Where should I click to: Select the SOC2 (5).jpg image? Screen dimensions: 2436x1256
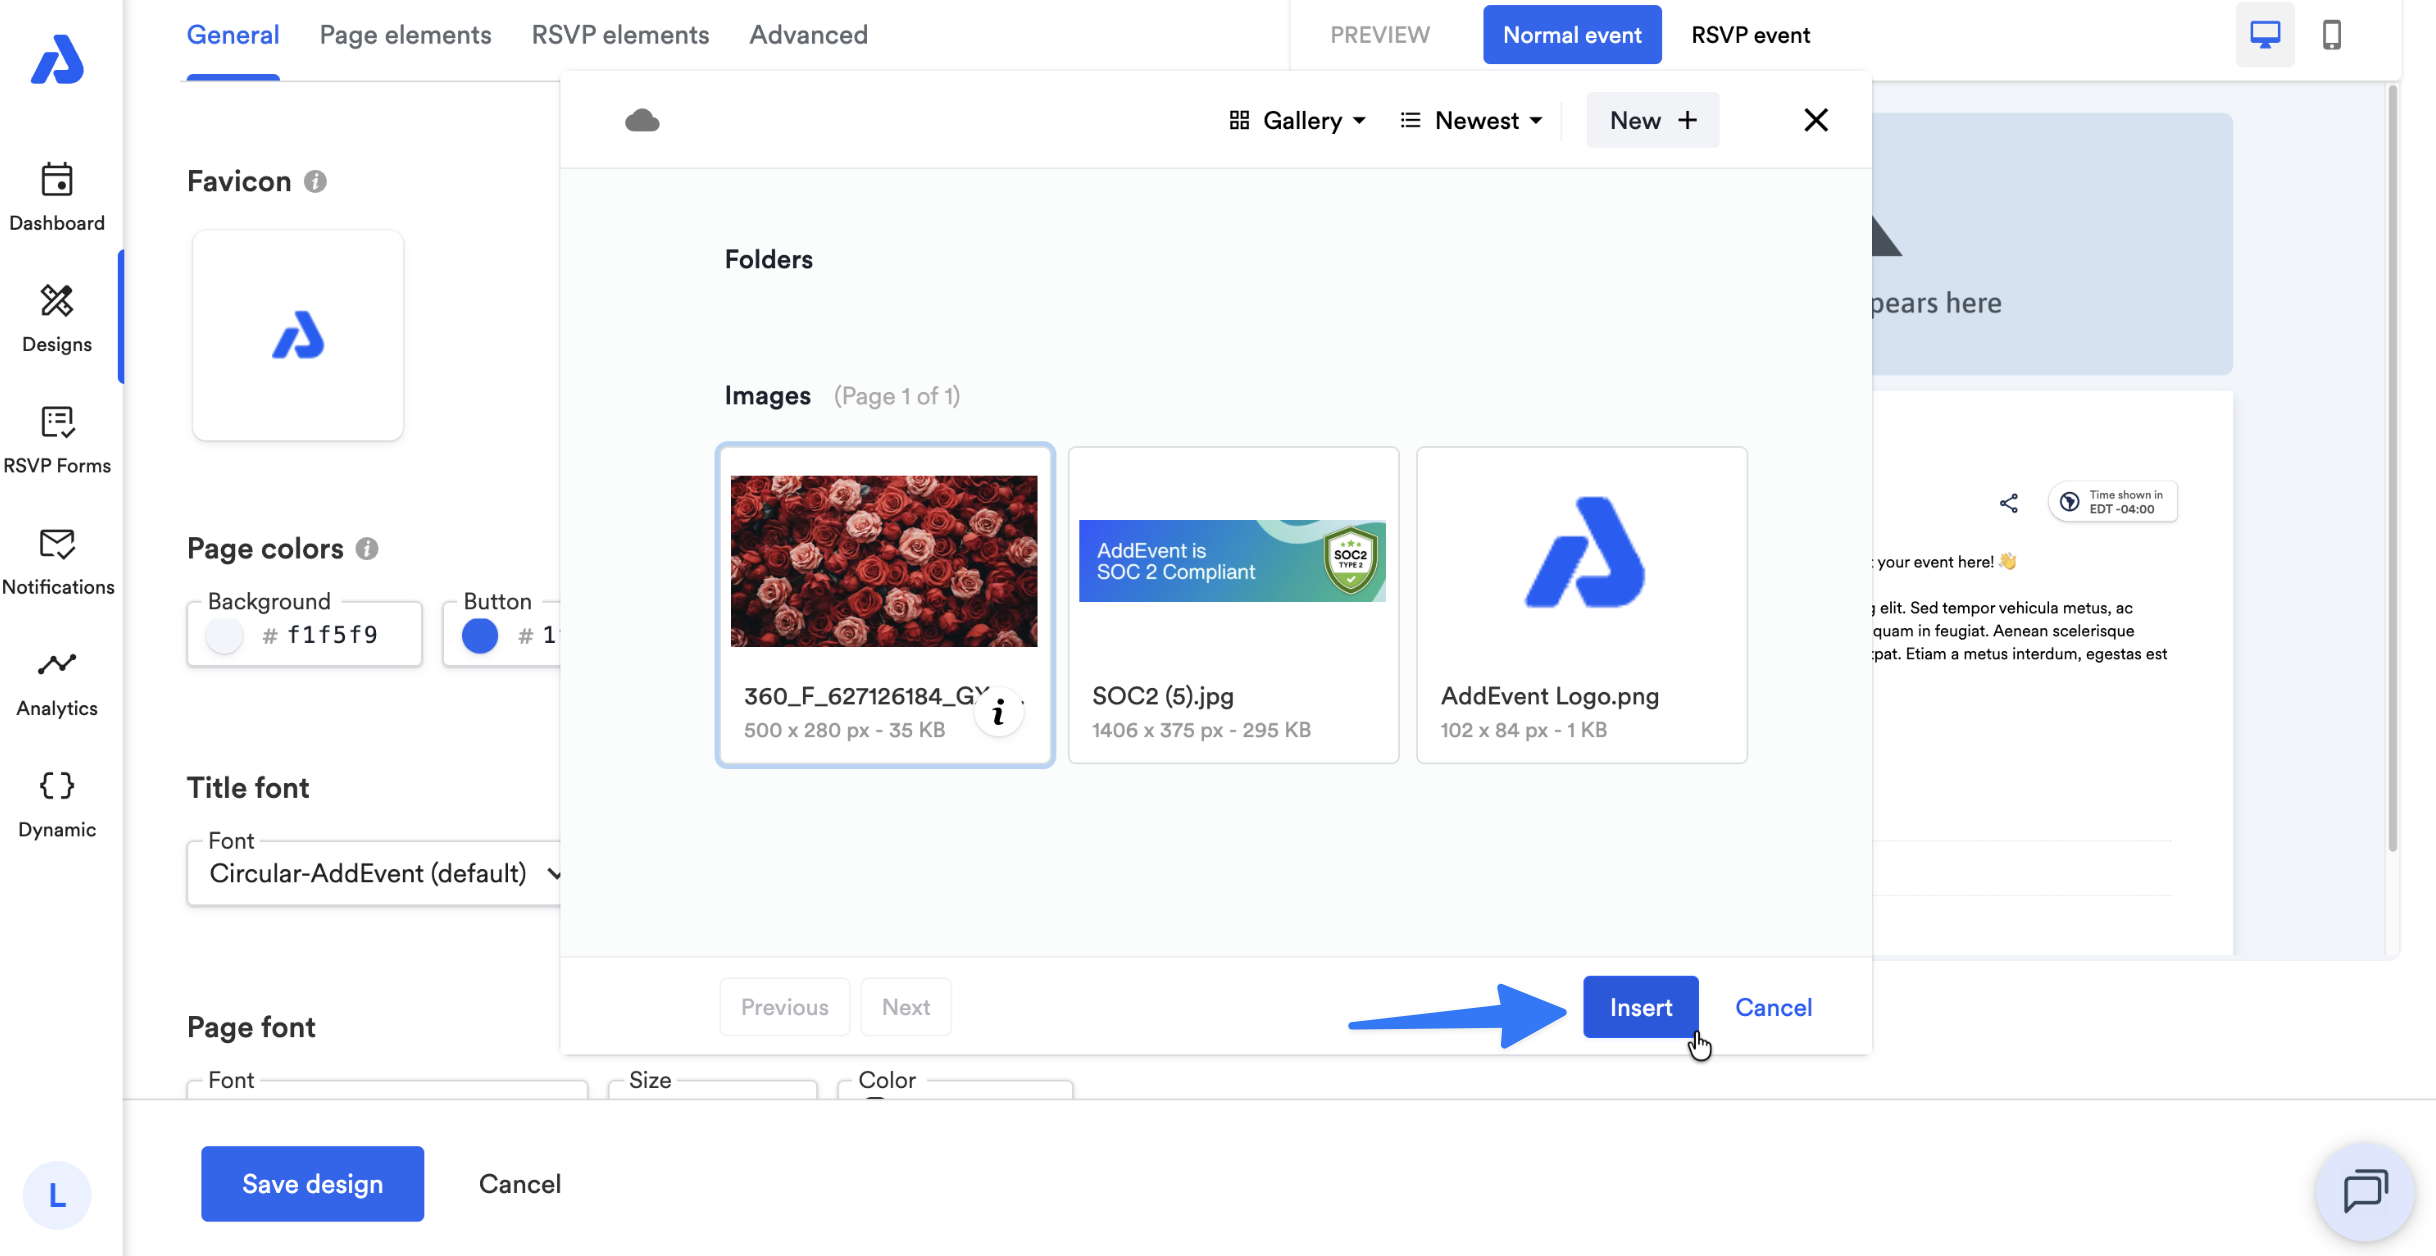[1233, 605]
